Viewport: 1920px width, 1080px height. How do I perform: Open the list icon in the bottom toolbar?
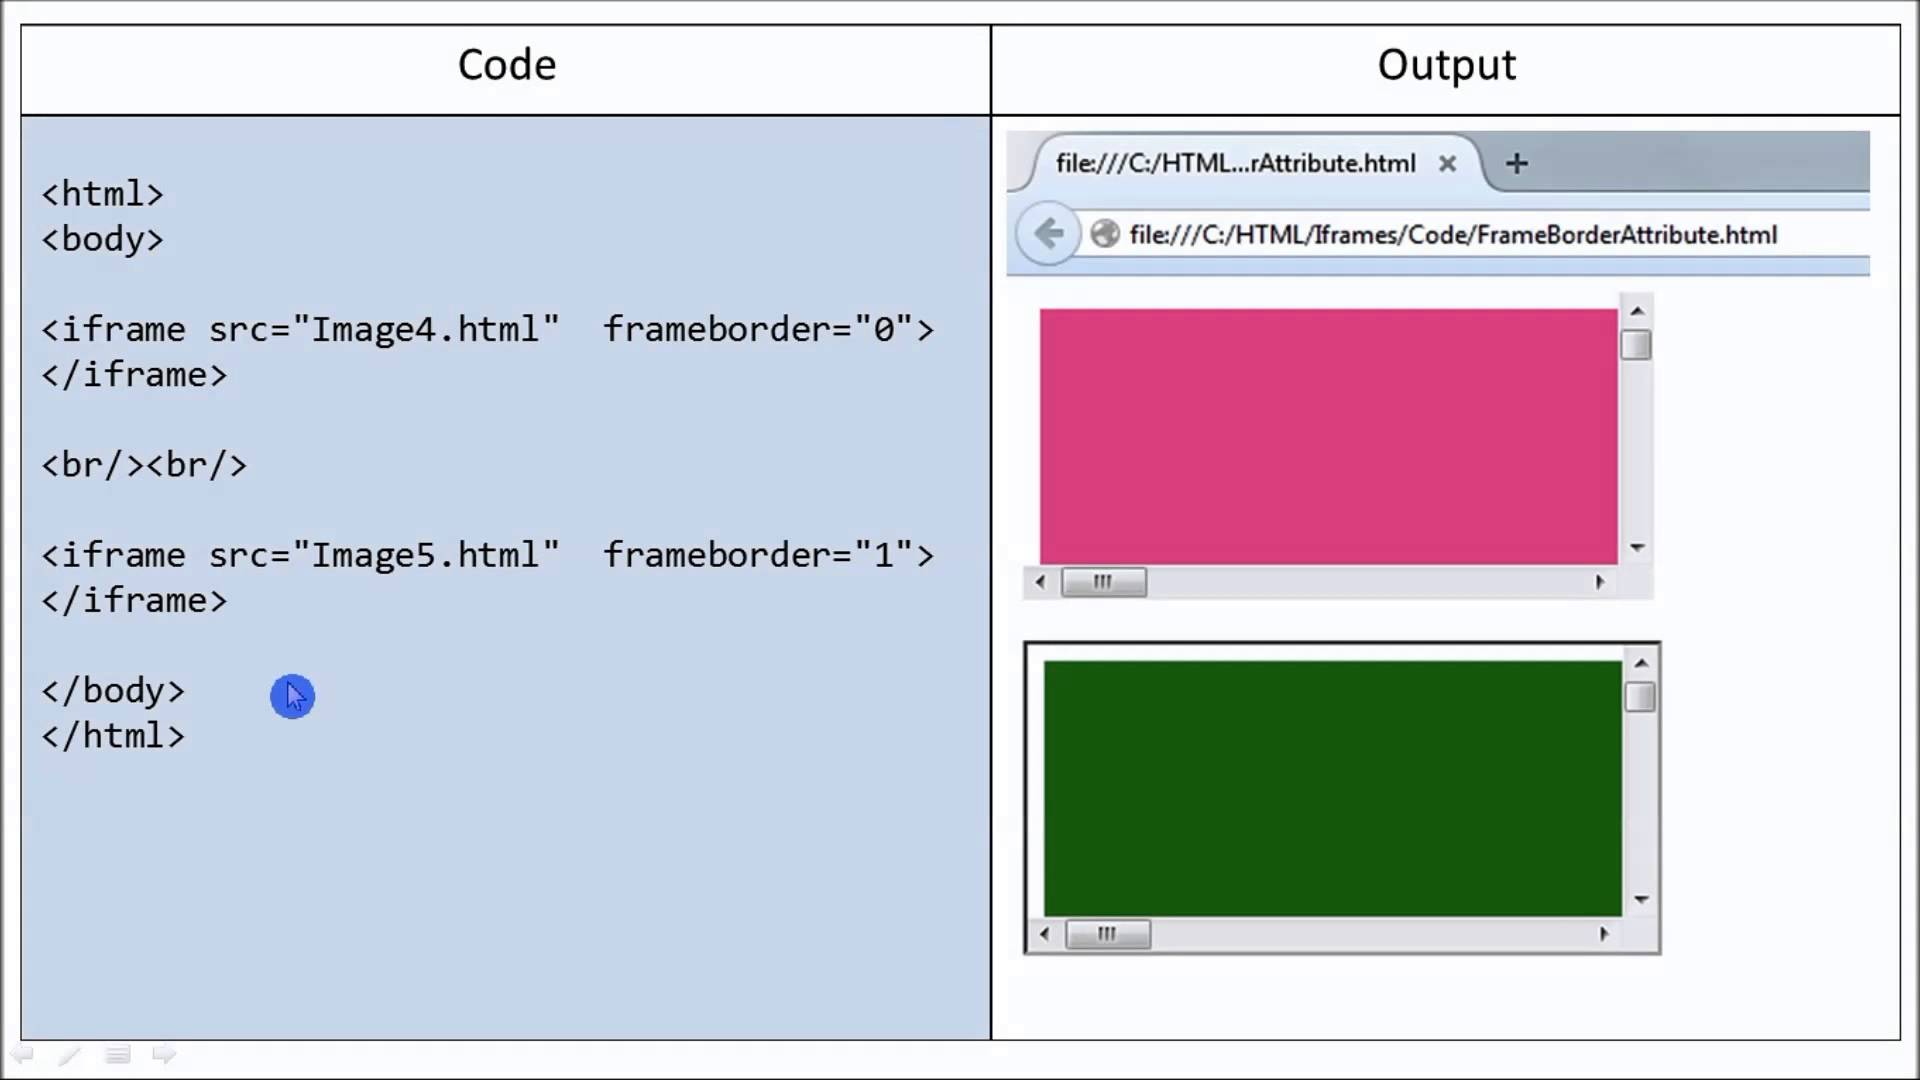click(117, 1054)
